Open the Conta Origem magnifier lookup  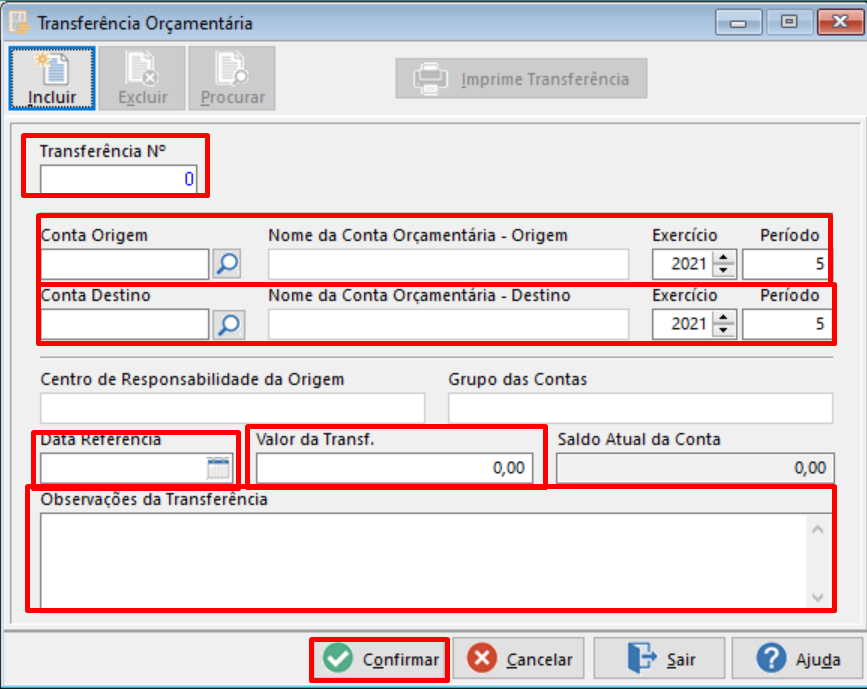pos(227,264)
